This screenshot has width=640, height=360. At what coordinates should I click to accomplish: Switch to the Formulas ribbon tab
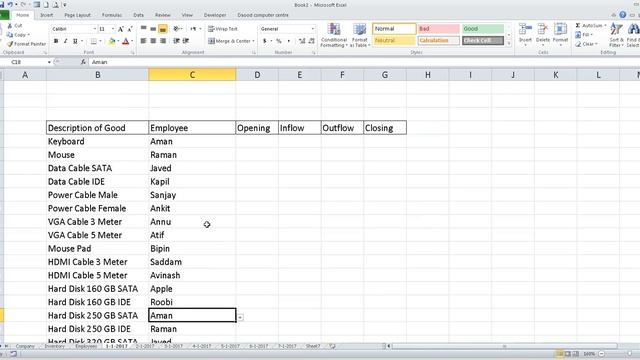[112, 15]
